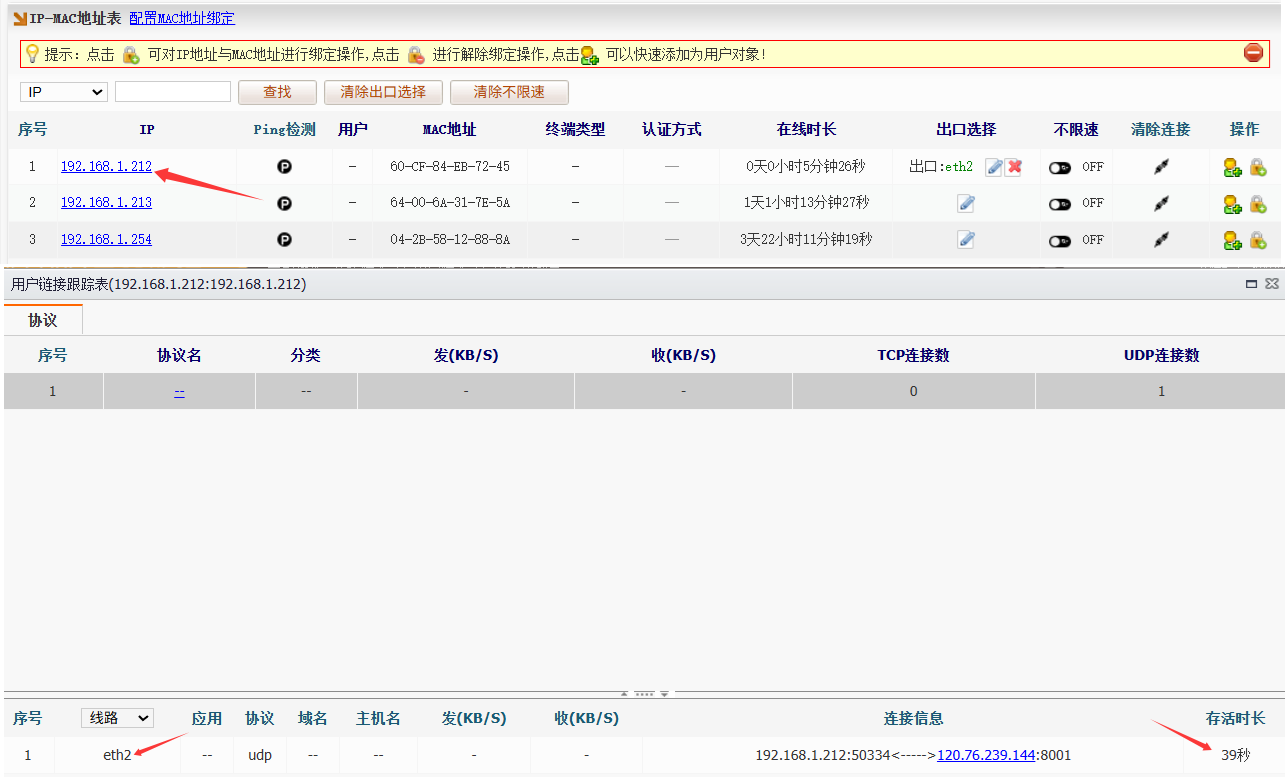Focus the search text field
The height and width of the screenshot is (777, 1285).
(173, 92)
